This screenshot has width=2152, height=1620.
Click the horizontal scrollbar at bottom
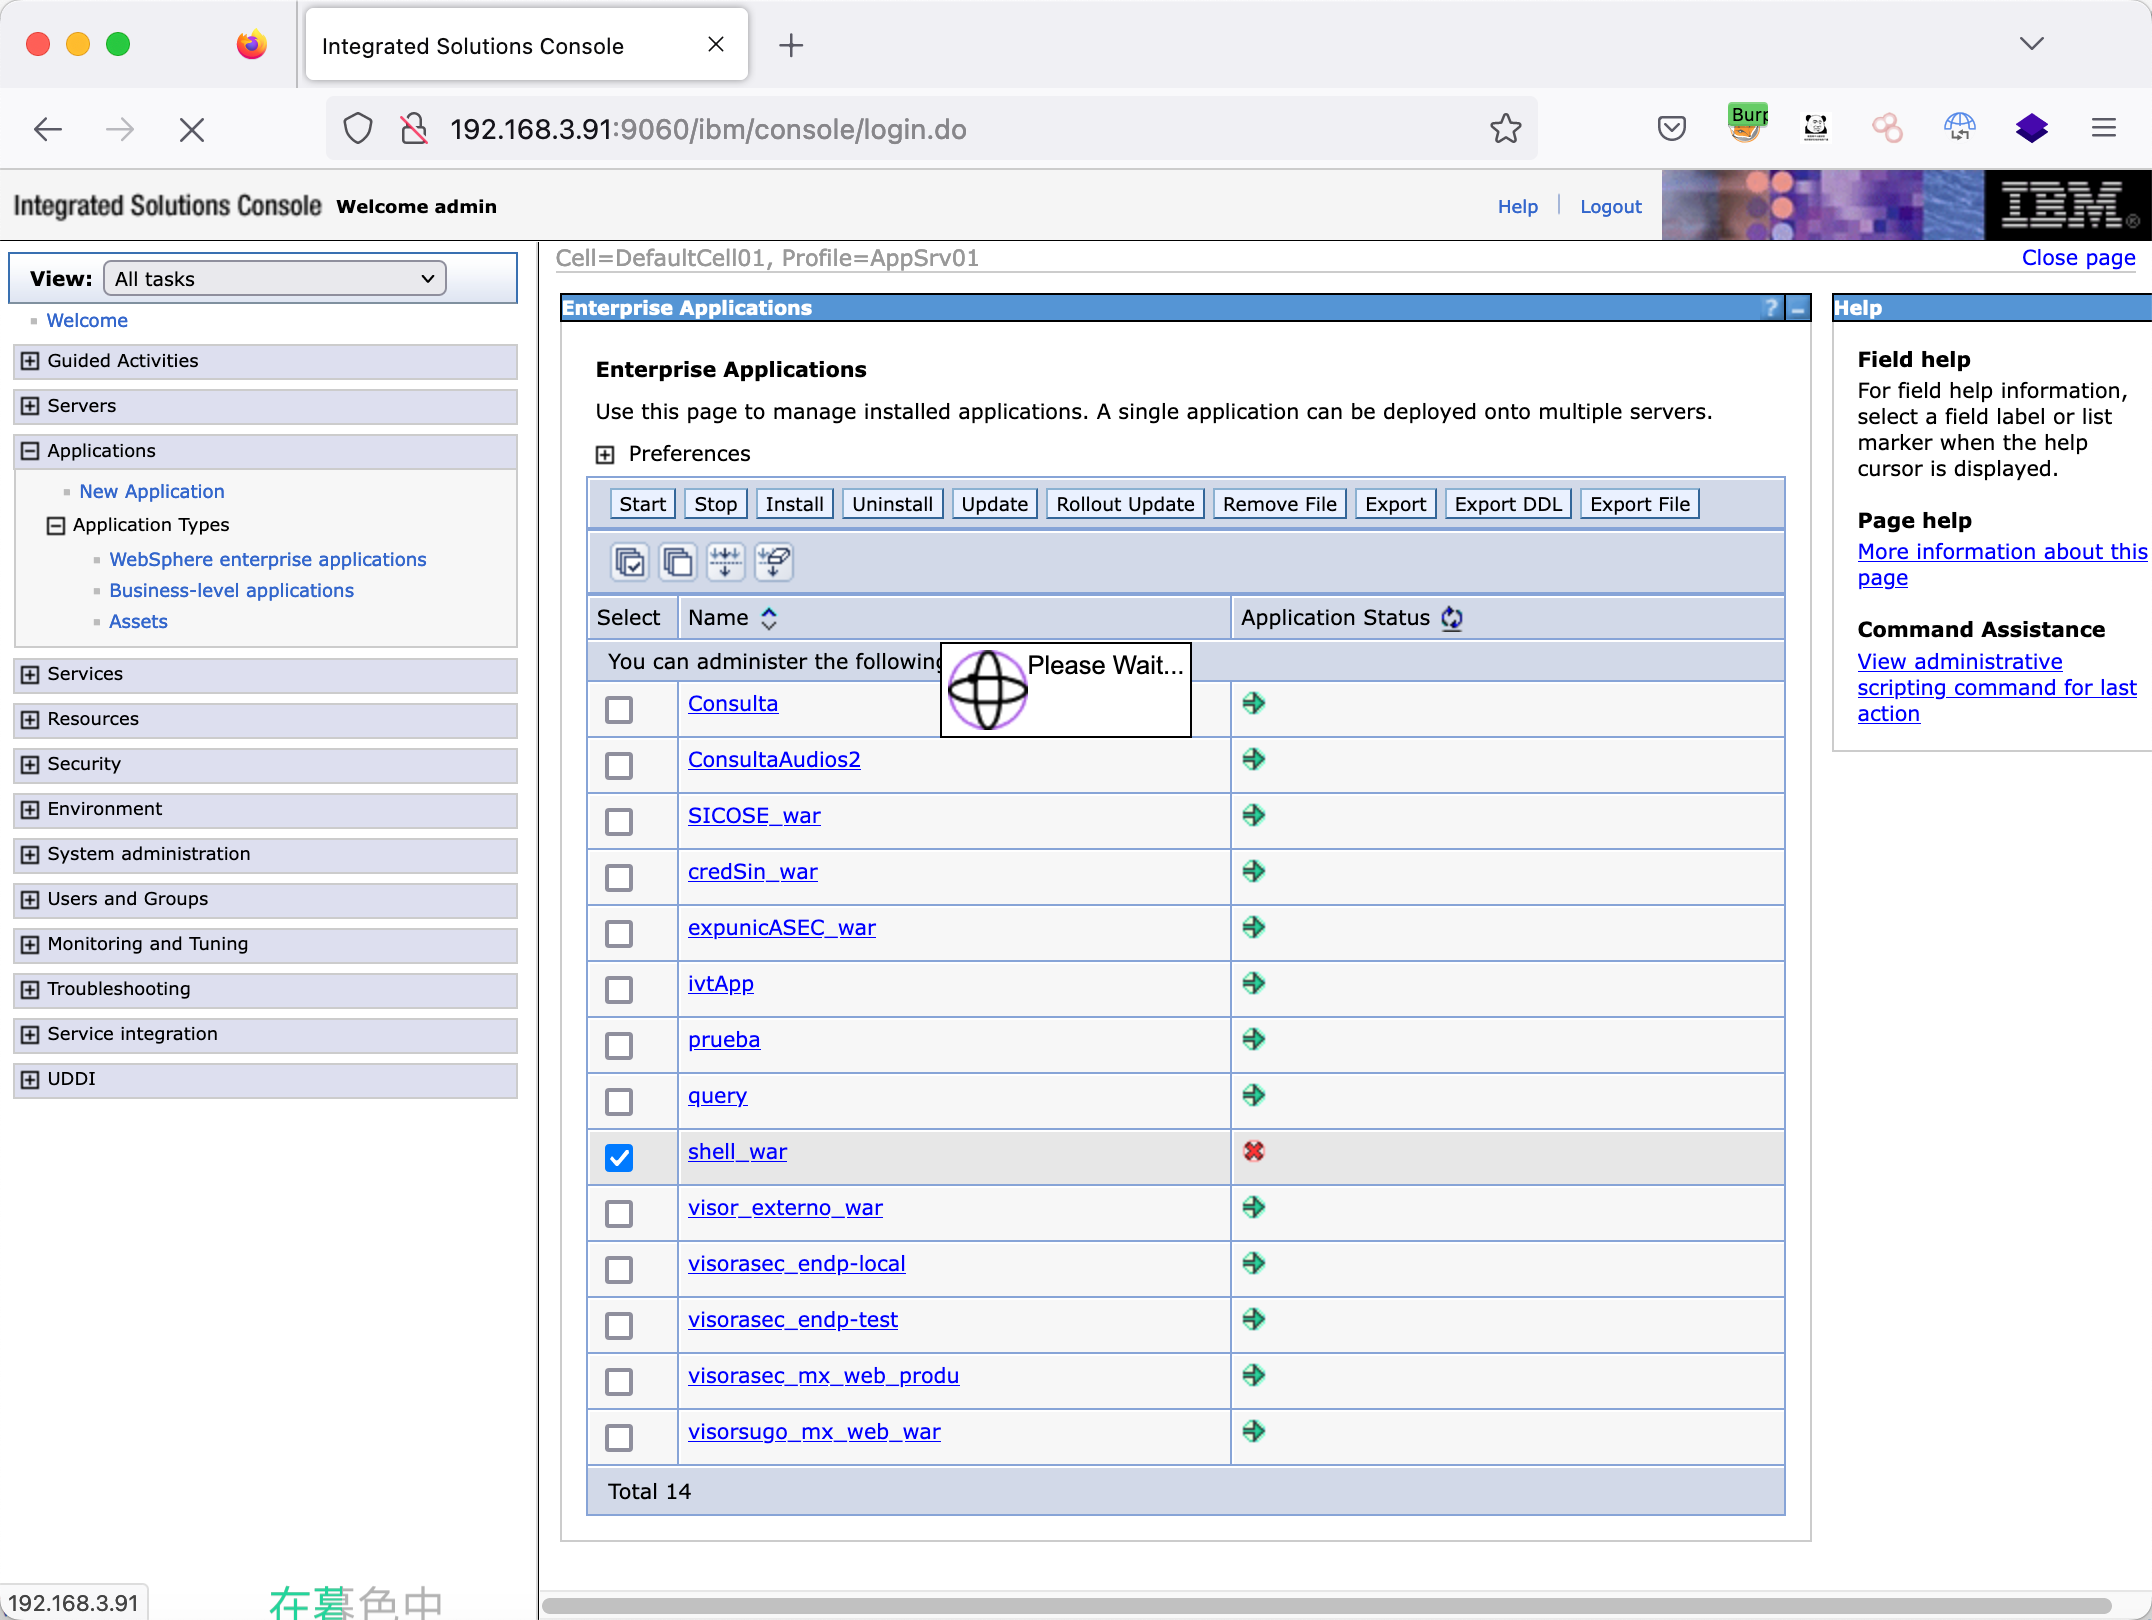click(x=1325, y=1605)
